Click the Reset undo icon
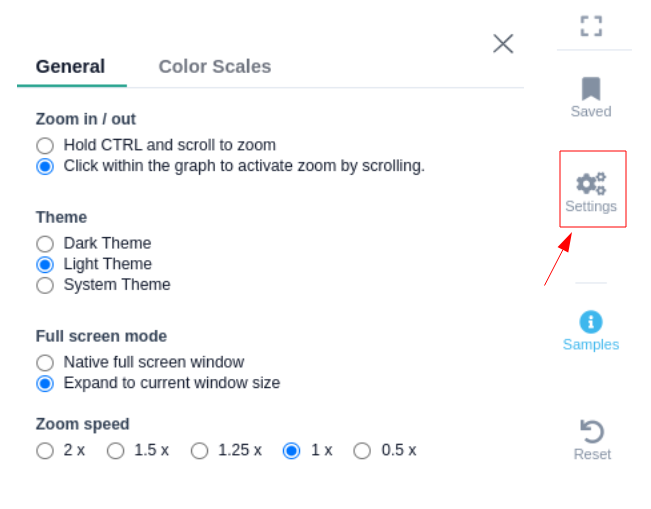651x509 pixels. coord(592,432)
